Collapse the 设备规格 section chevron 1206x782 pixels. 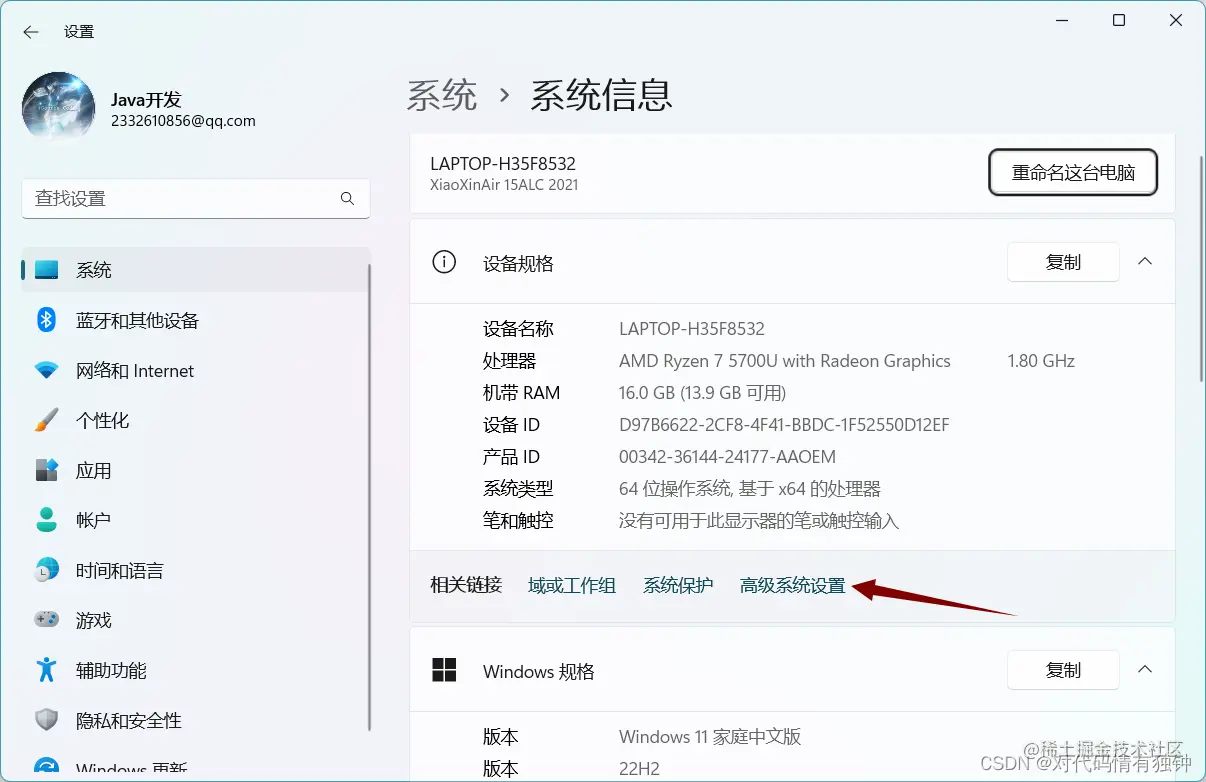[x=1145, y=262]
